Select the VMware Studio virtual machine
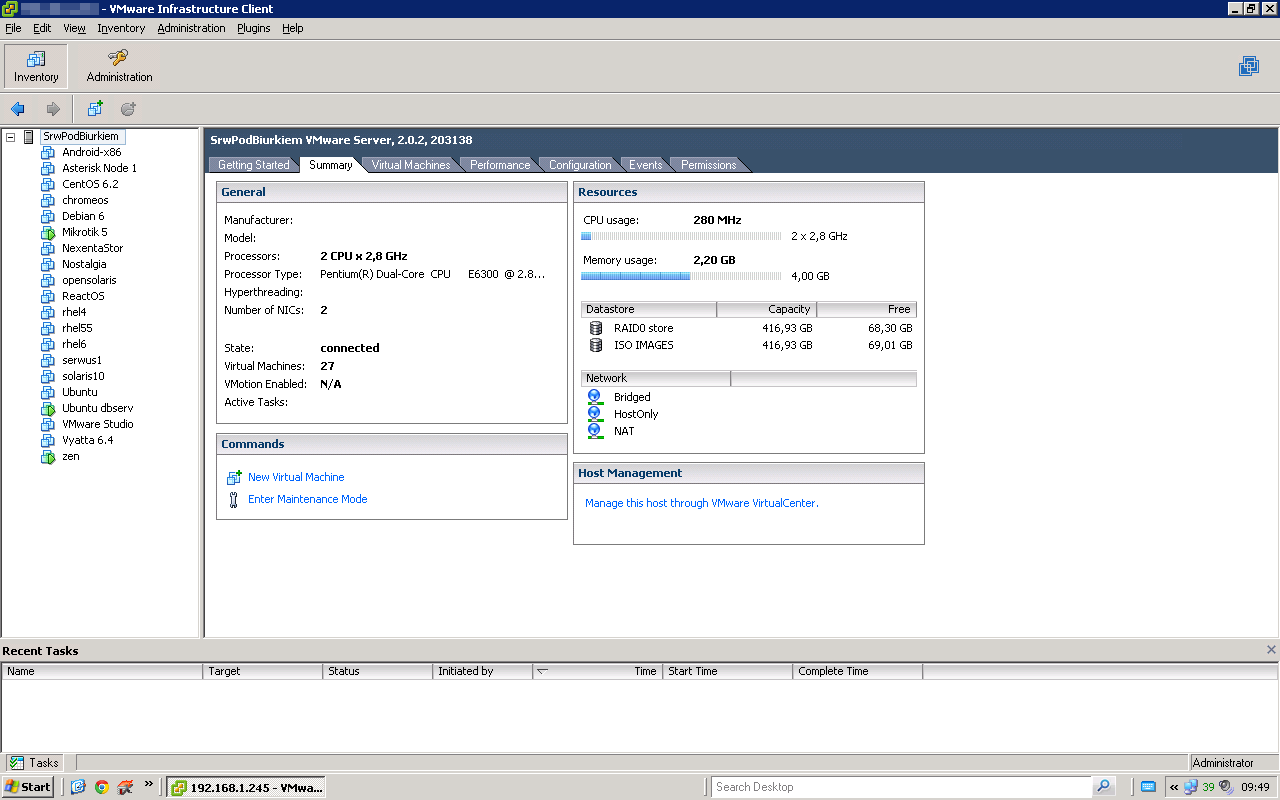Screen dimensions: 1280x800 pos(98,424)
